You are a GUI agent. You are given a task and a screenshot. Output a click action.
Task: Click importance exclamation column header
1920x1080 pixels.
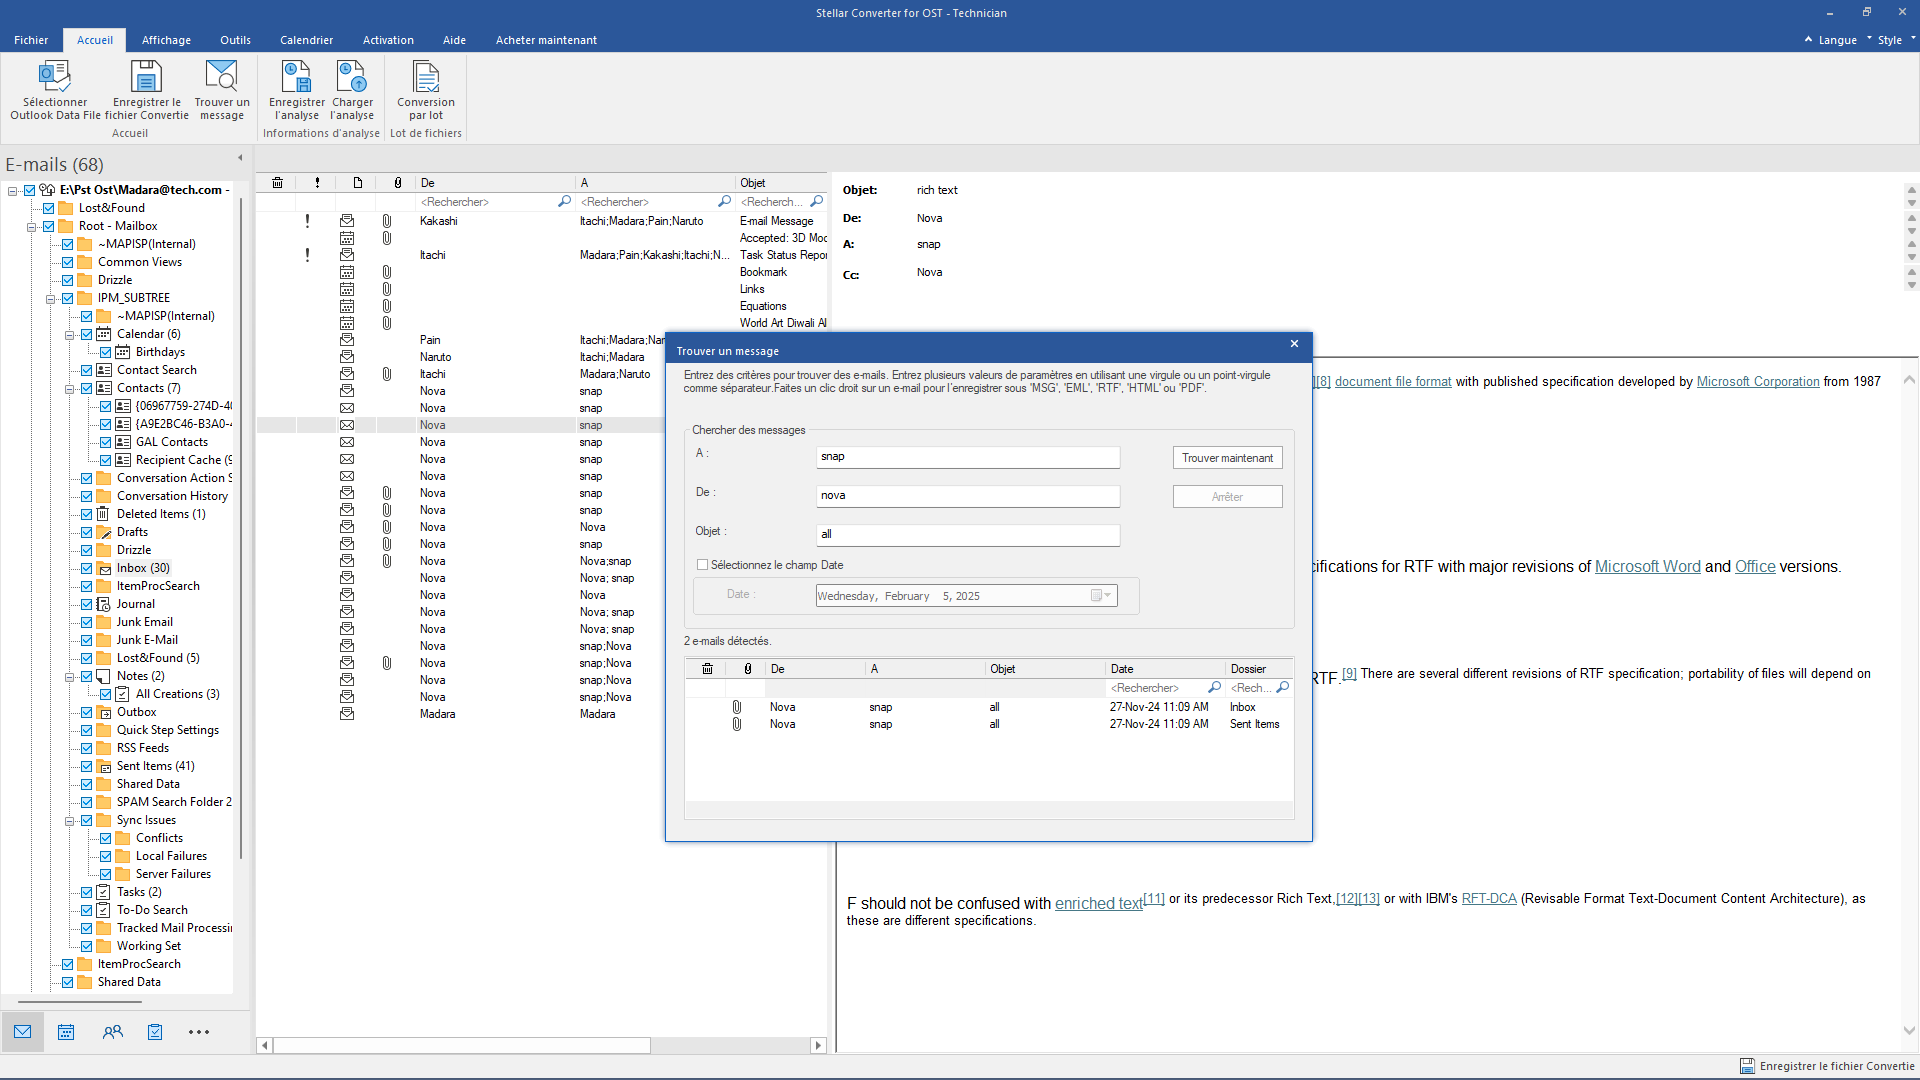point(317,183)
